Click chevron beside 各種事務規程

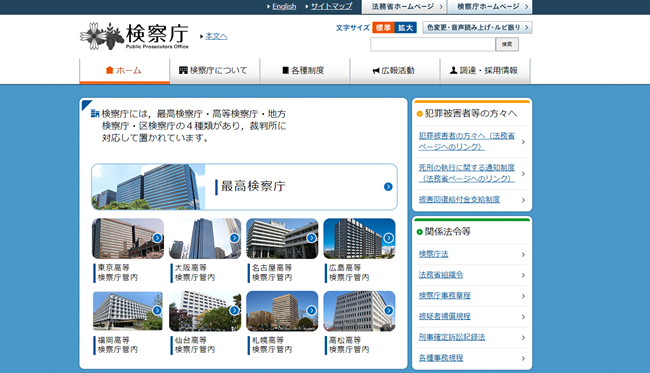[x=523, y=358]
